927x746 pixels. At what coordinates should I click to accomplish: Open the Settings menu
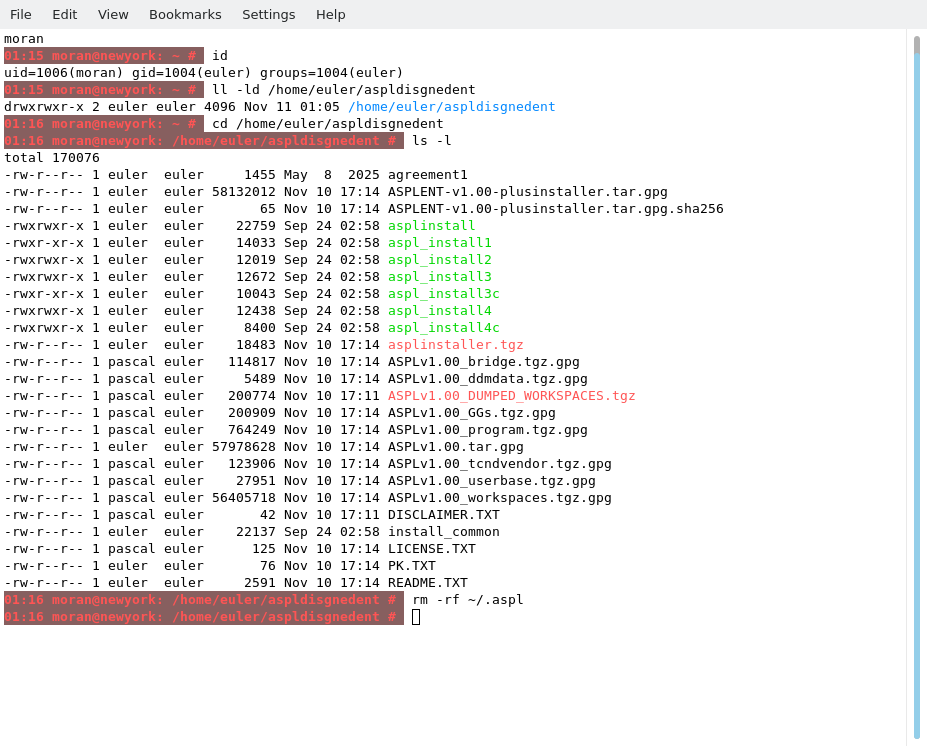[x=268, y=14]
